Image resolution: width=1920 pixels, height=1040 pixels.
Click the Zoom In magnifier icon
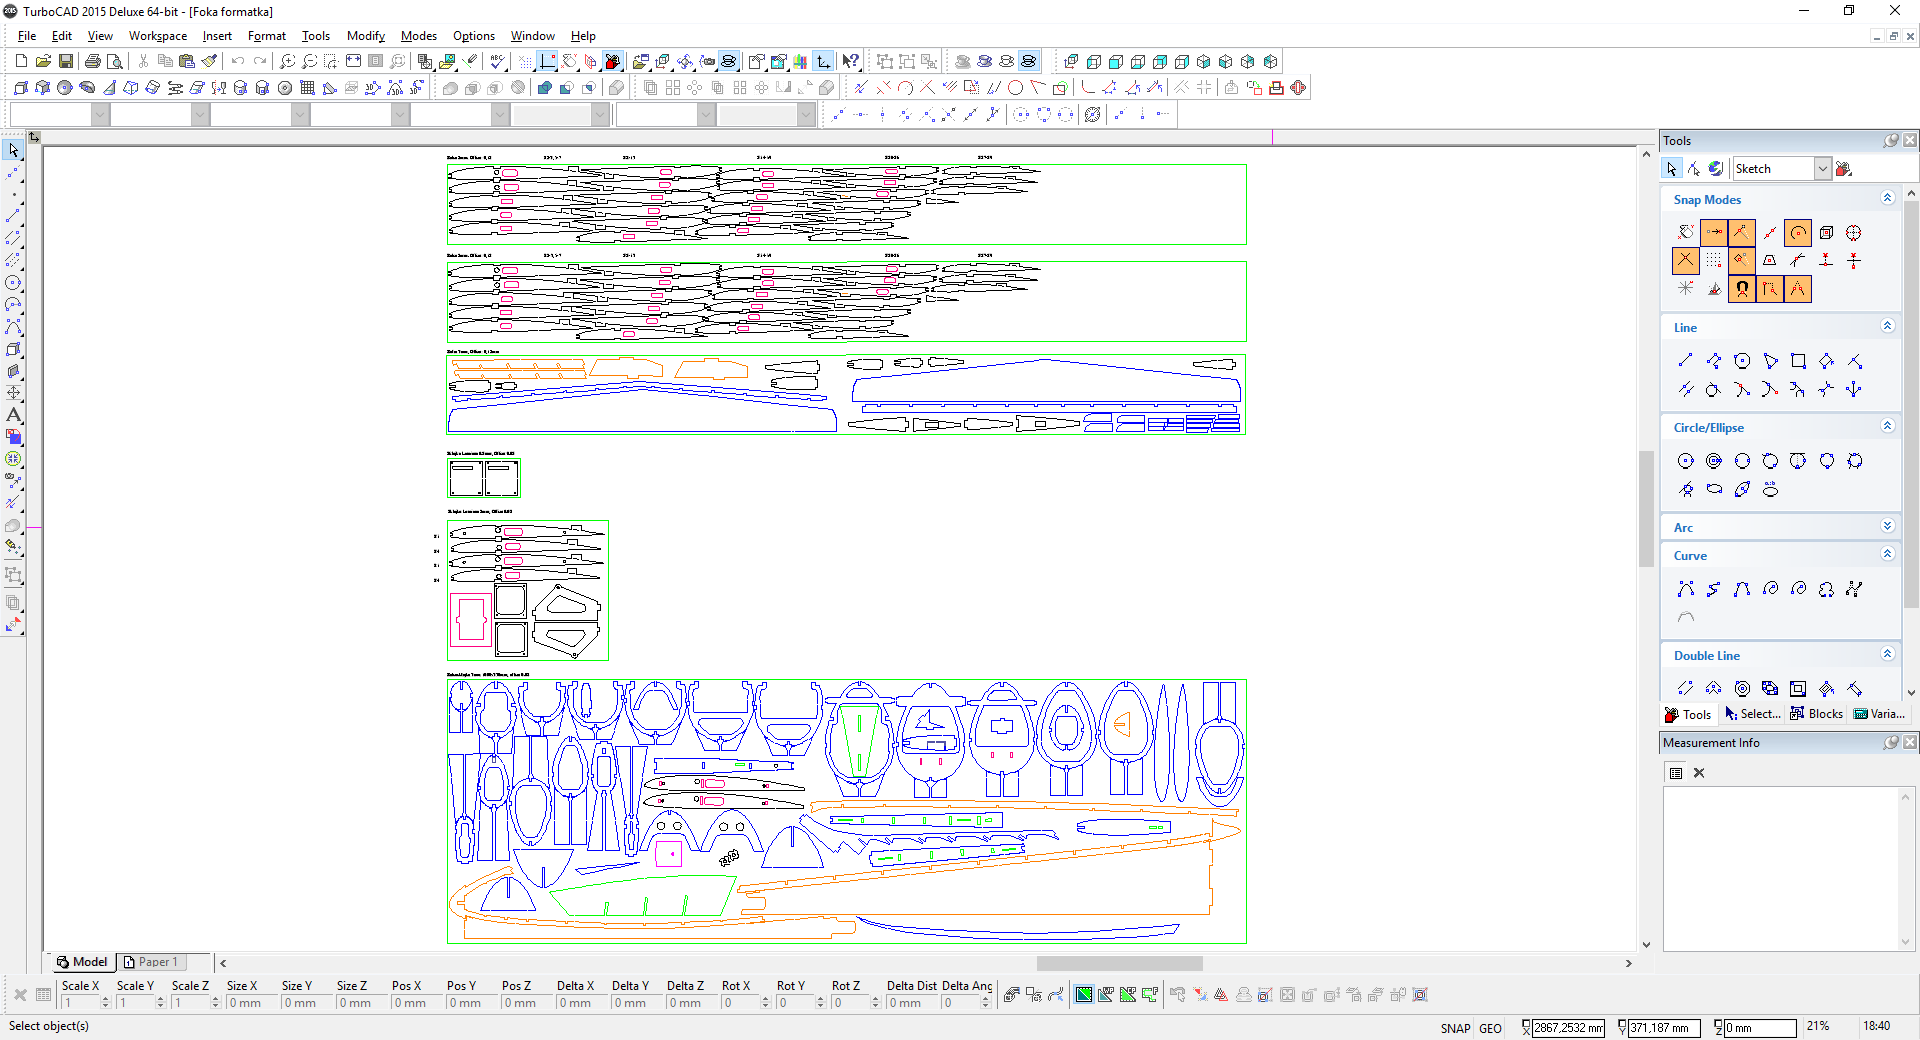287,61
